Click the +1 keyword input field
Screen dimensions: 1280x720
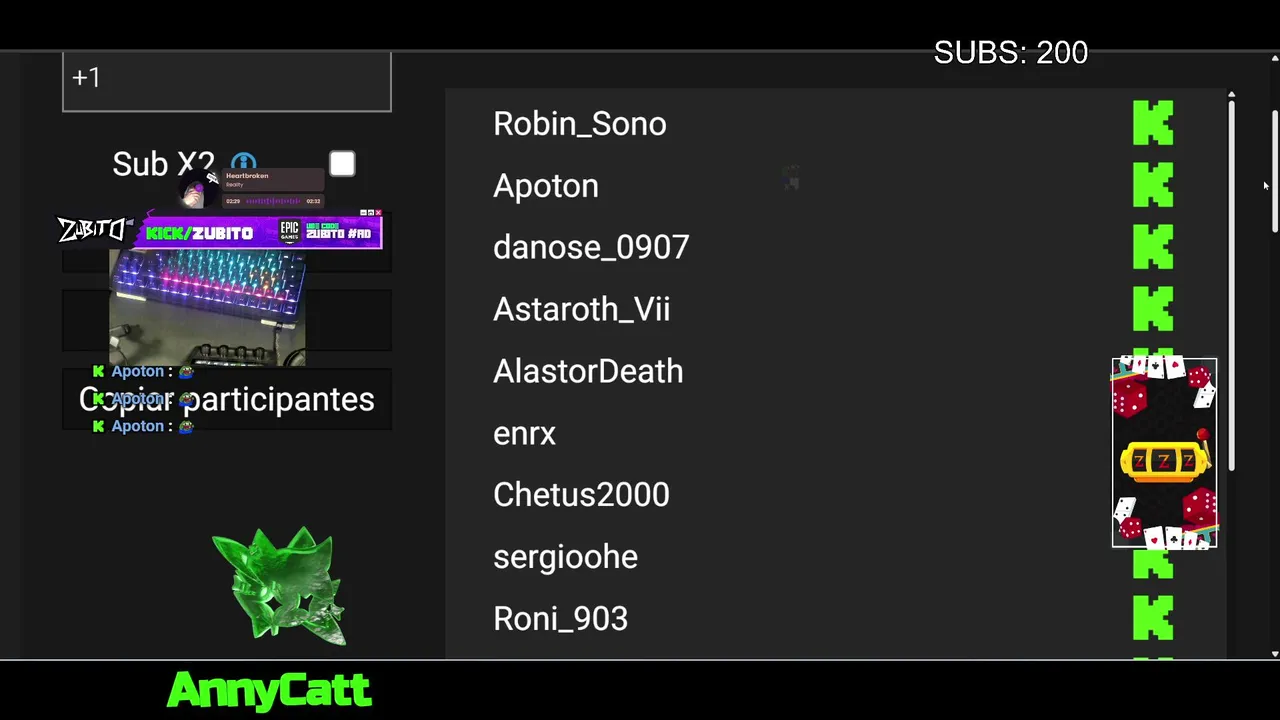click(227, 81)
